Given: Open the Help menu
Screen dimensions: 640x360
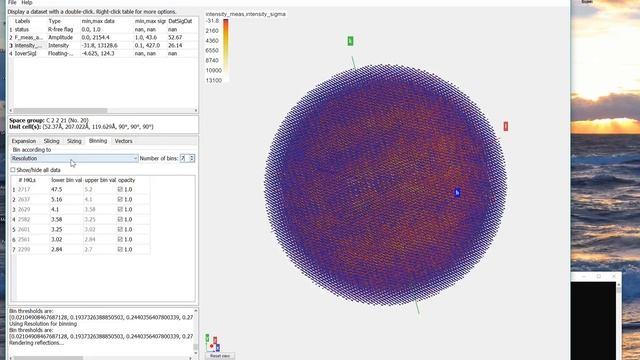Looking at the screenshot, I should pyautogui.click(x=27, y=2).
